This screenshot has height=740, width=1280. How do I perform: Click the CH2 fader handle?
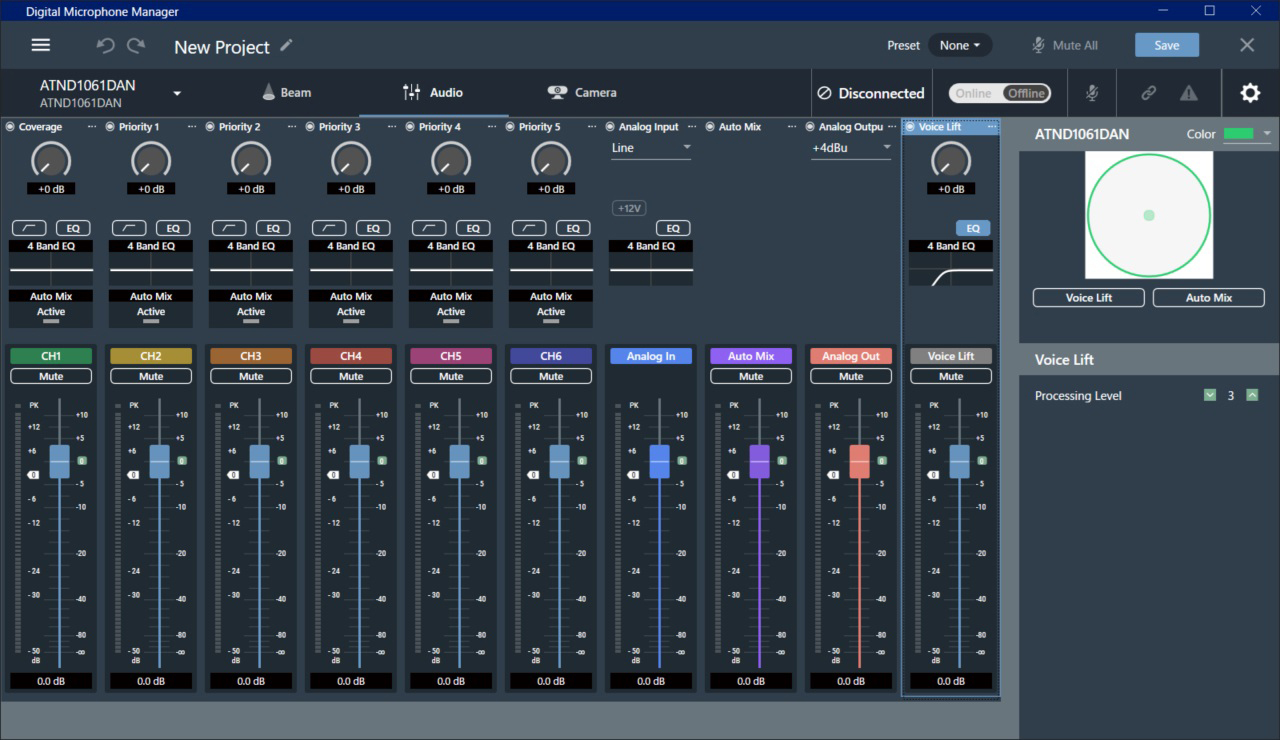[159, 461]
